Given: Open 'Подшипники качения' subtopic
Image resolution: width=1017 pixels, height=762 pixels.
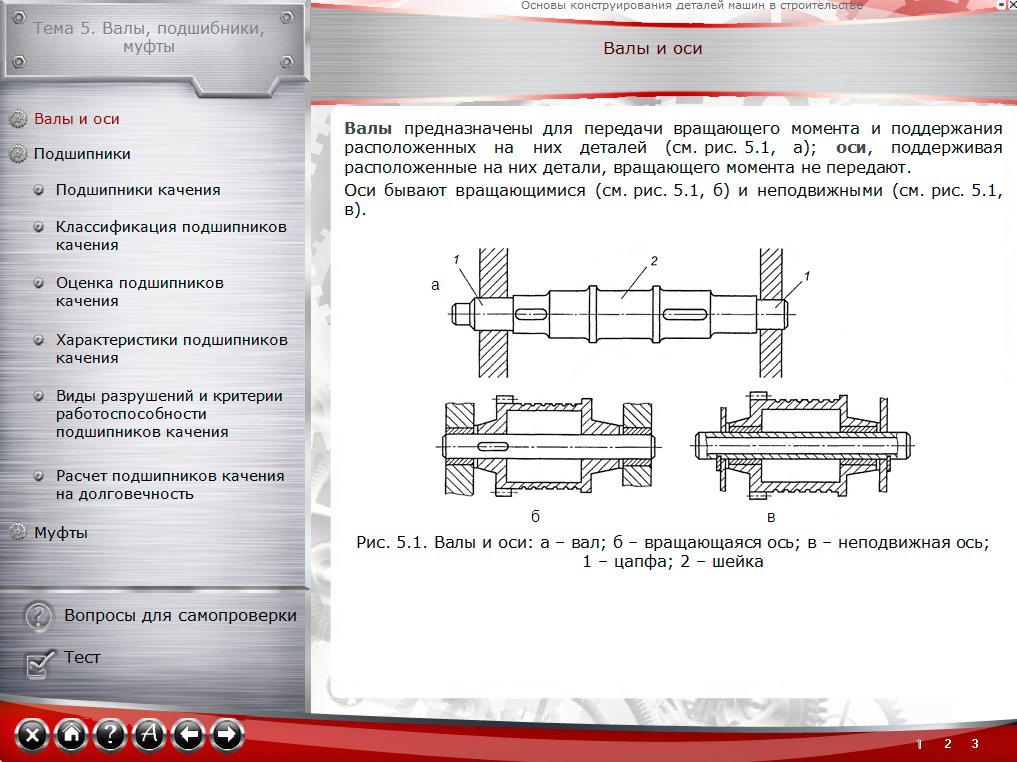Looking at the screenshot, I should 138,190.
